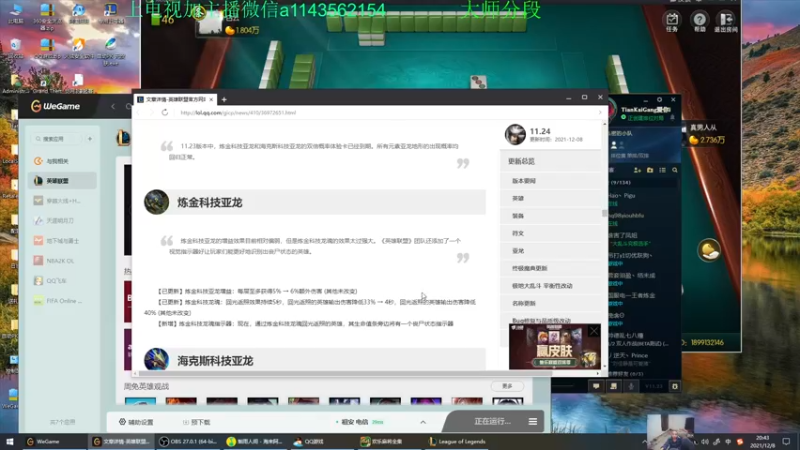Image resolution: width=800 pixels, height=450 pixels.
Task: Click list view icon in LoL friends panel
Action: click(662, 170)
